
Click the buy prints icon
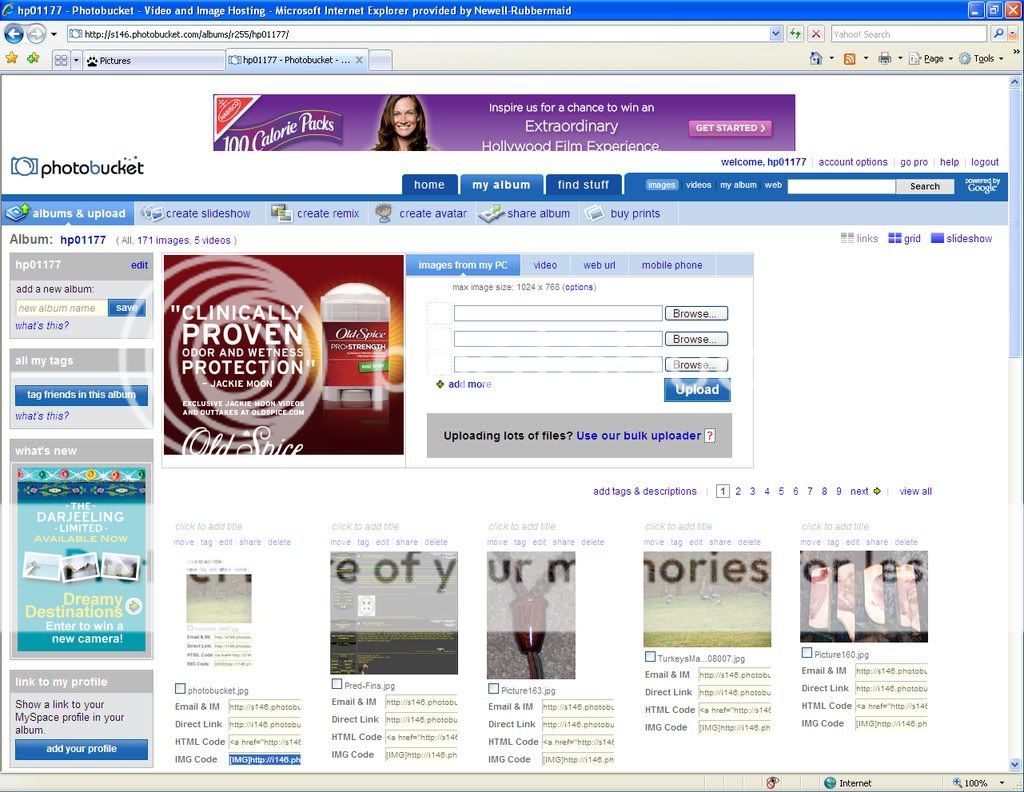pyautogui.click(x=594, y=213)
